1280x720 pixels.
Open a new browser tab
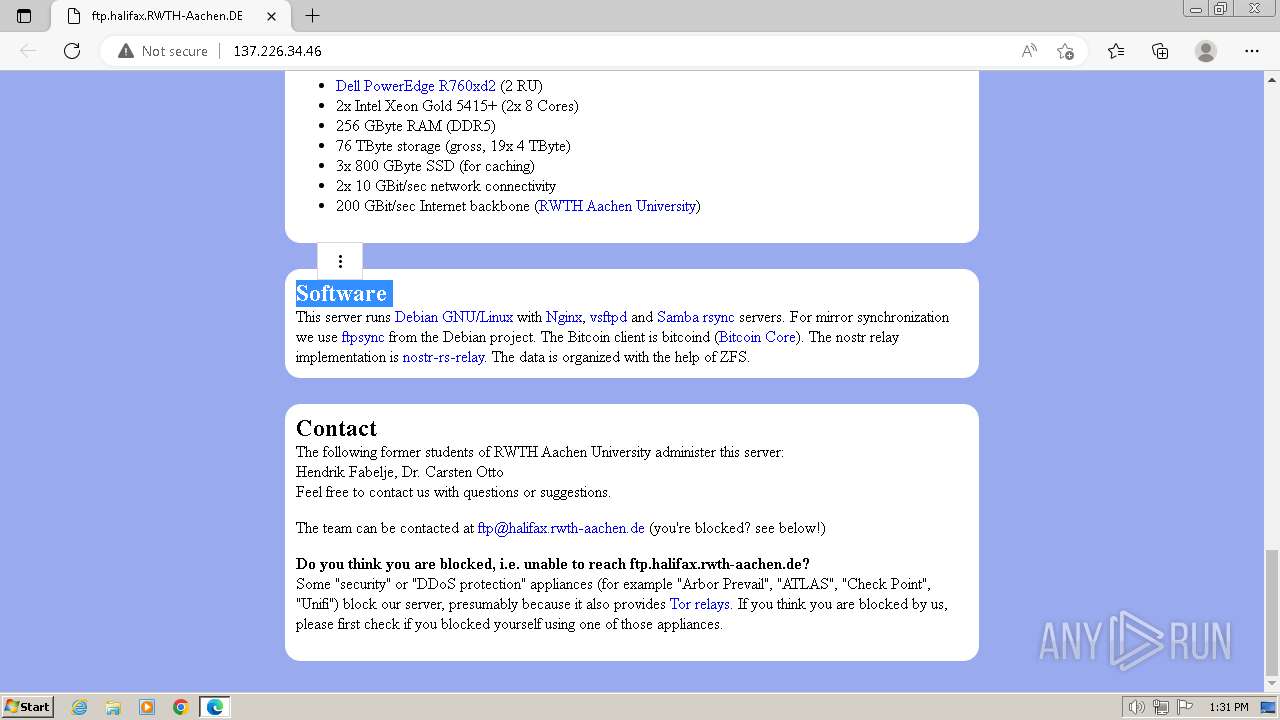(x=312, y=15)
